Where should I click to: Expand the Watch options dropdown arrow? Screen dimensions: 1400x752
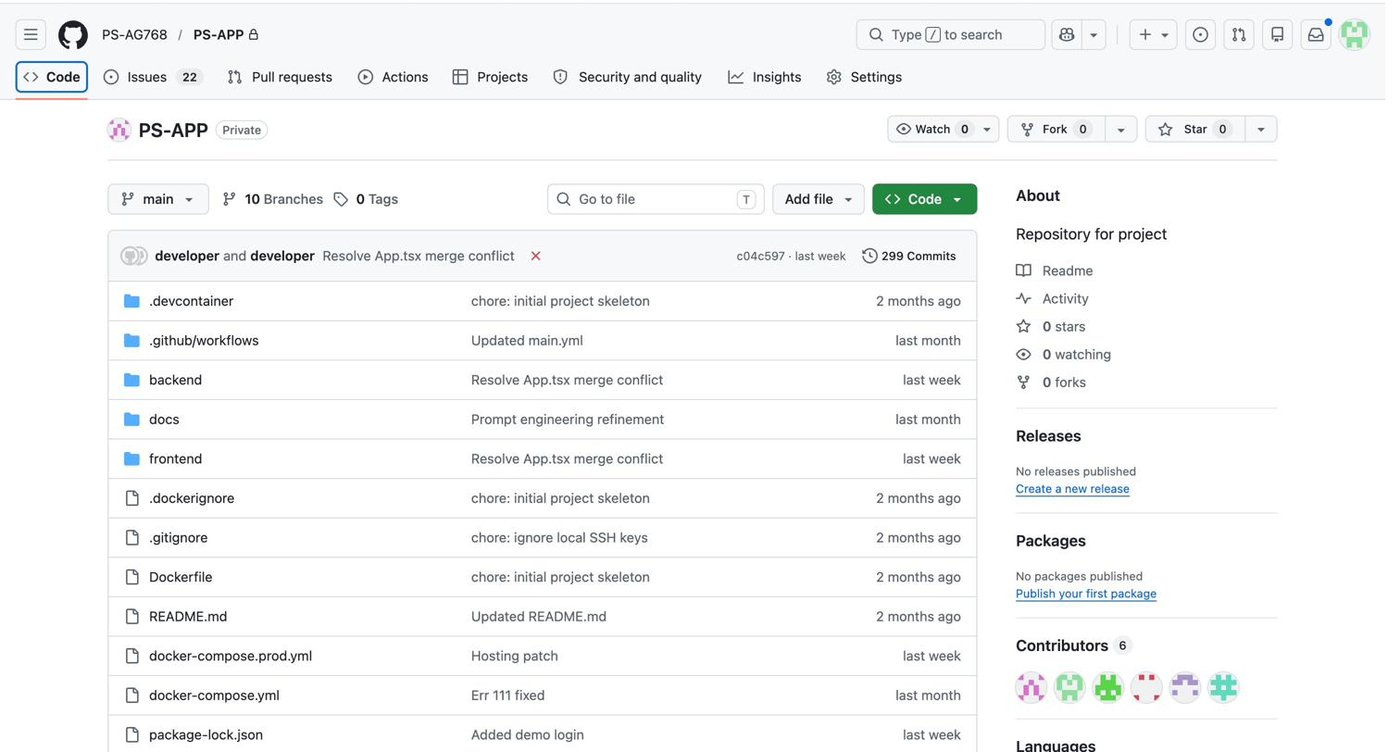click(987, 129)
